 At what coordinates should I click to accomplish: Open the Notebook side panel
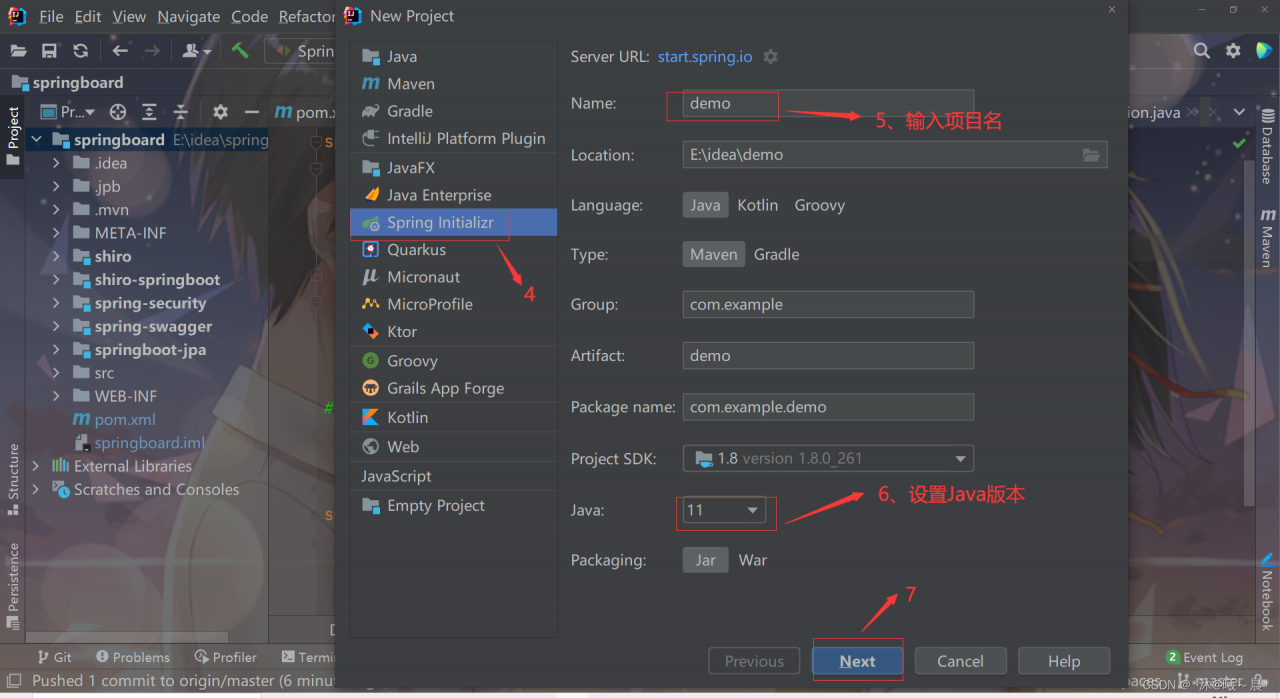(1267, 590)
